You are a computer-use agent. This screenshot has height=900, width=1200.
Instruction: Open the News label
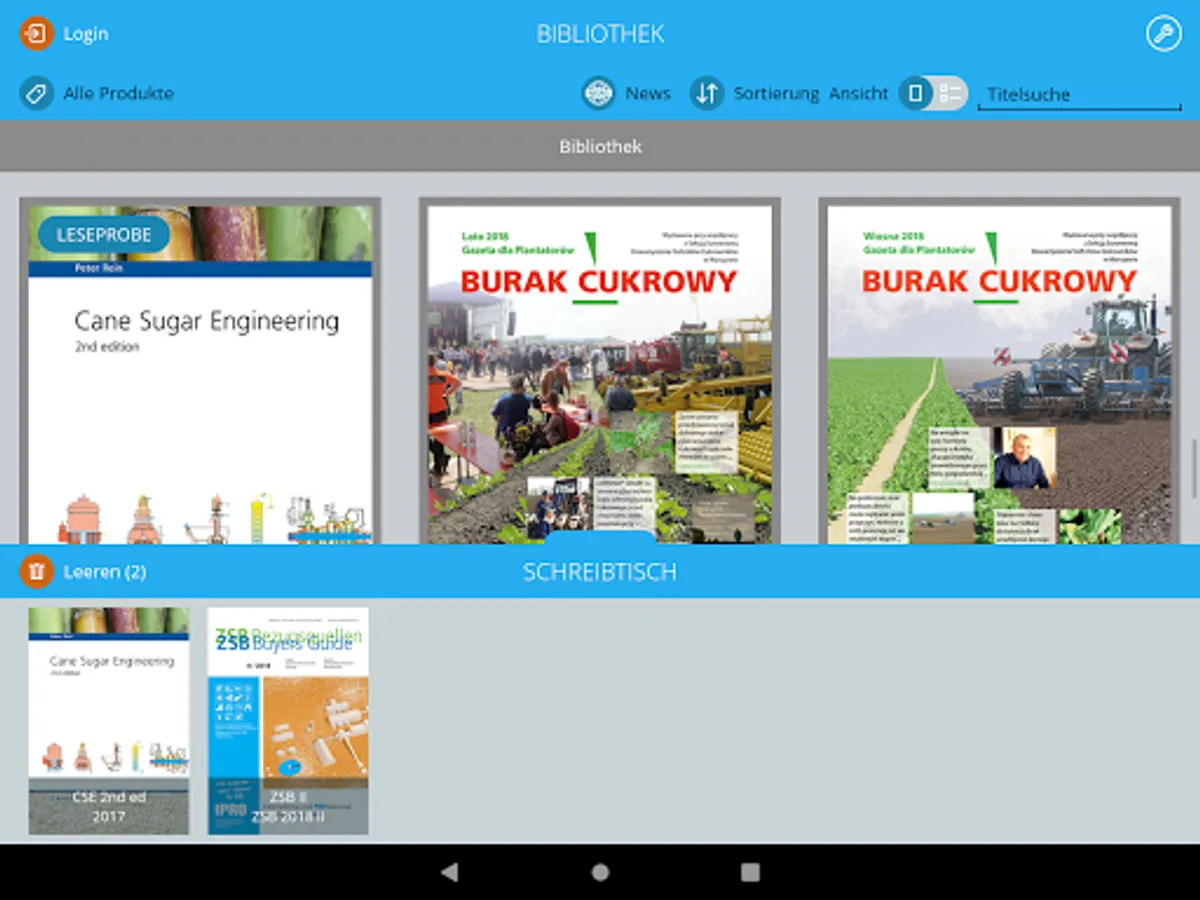click(x=648, y=94)
